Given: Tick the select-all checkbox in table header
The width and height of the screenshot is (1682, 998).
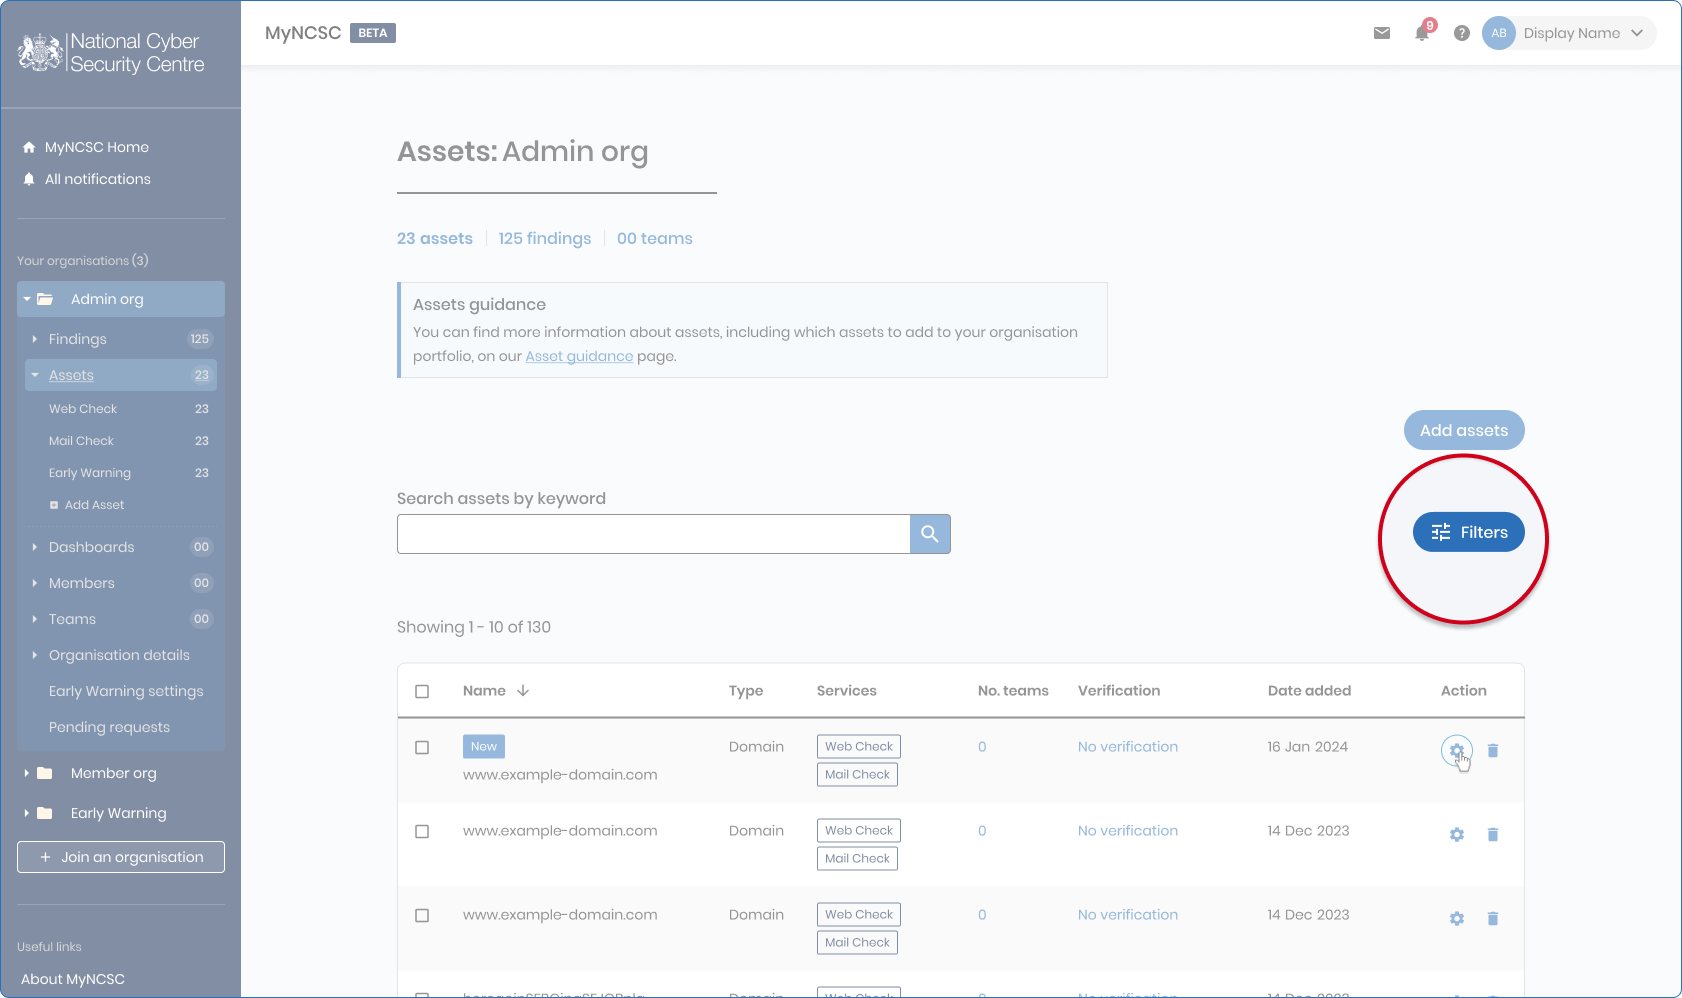Looking at the screenshot, I should coord(422,691).
